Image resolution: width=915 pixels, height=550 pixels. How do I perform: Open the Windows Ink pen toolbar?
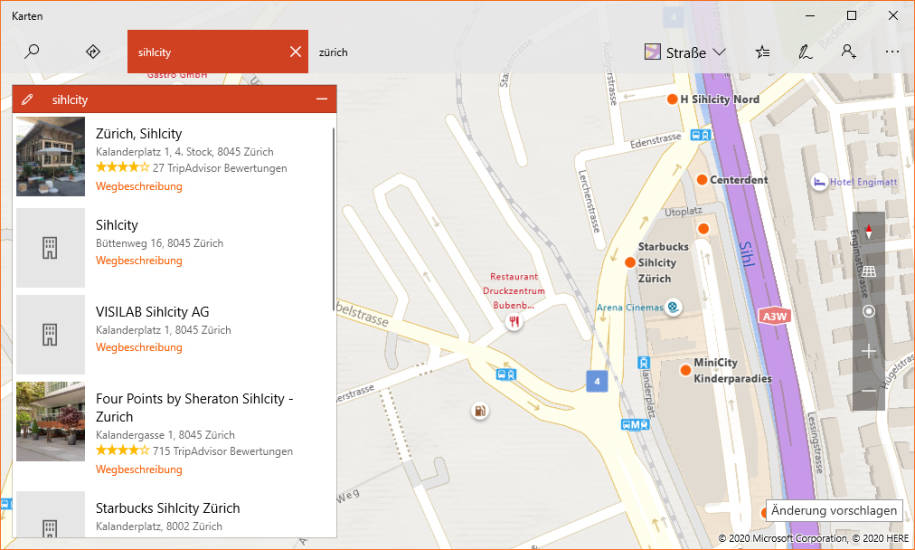click(805, 52)
